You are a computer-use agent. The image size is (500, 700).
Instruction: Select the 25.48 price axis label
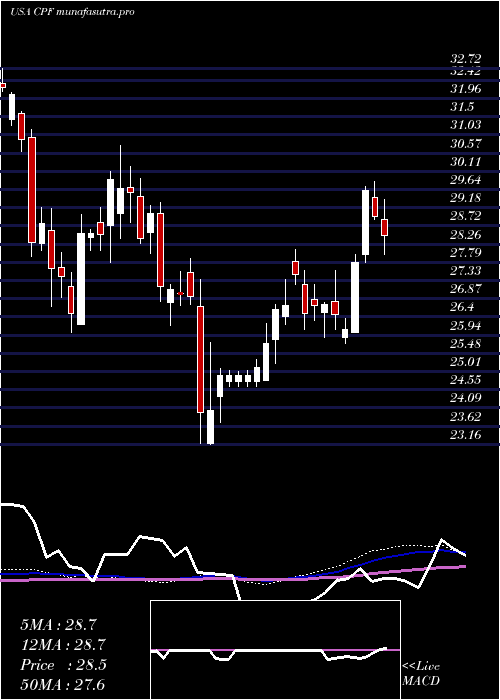coord(466,344)
